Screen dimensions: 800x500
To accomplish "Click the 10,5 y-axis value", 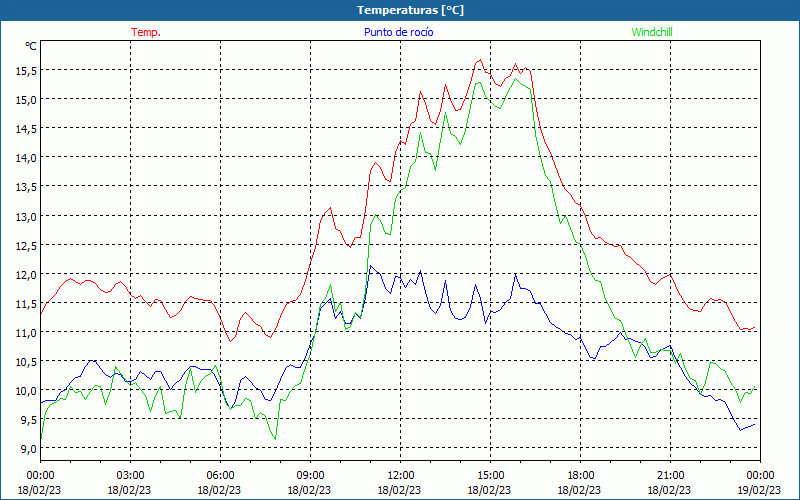I will pos(26,362).
